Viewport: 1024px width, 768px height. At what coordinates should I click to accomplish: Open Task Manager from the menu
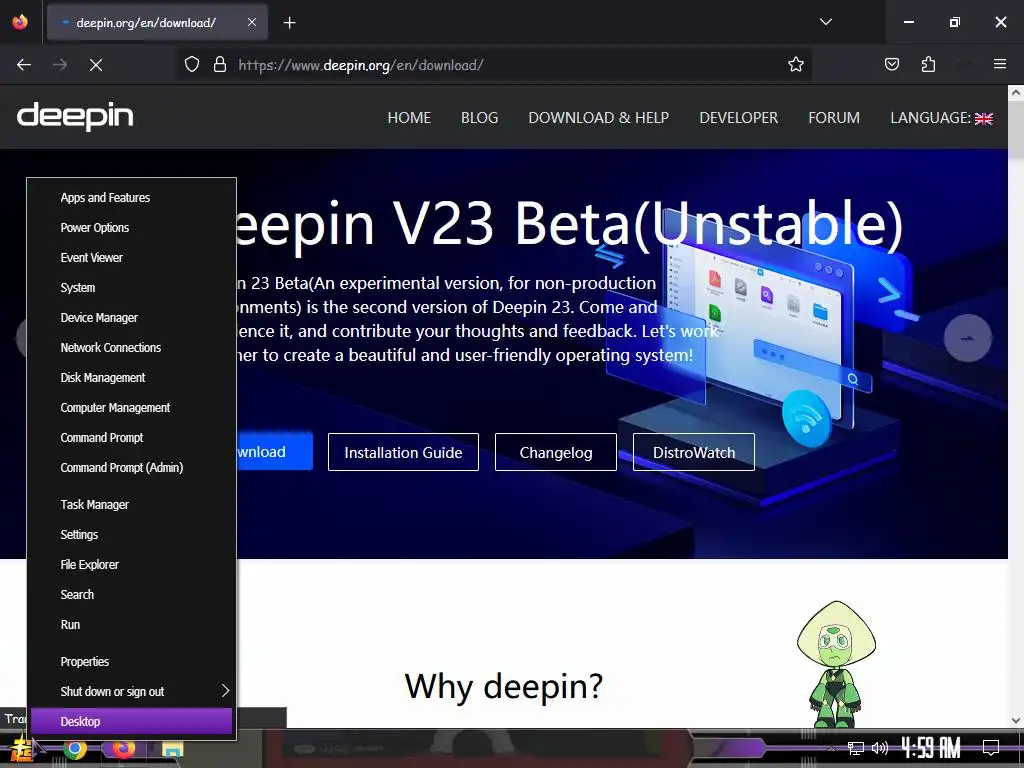click(x=131, y=504)
